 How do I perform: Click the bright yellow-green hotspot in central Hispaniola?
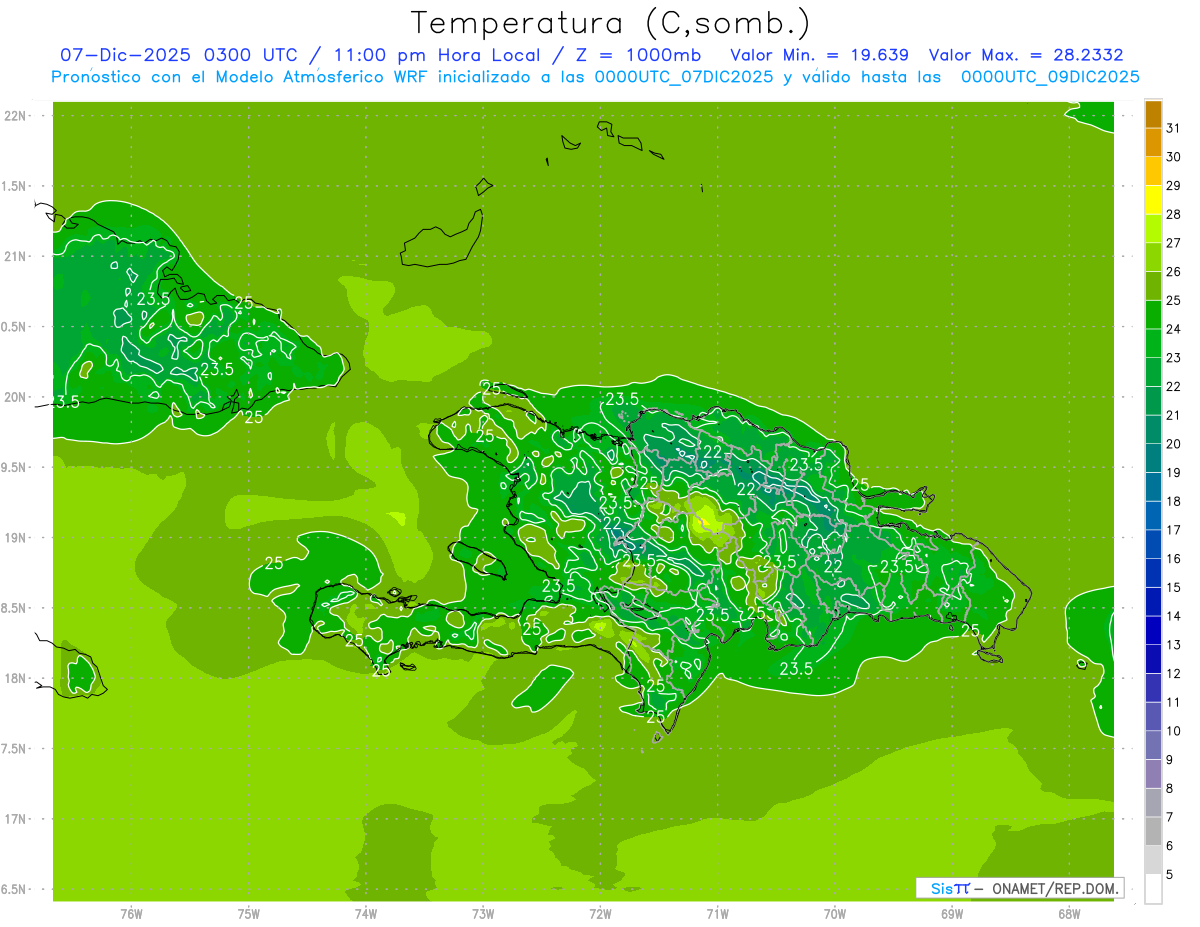(x=708, y=518)
